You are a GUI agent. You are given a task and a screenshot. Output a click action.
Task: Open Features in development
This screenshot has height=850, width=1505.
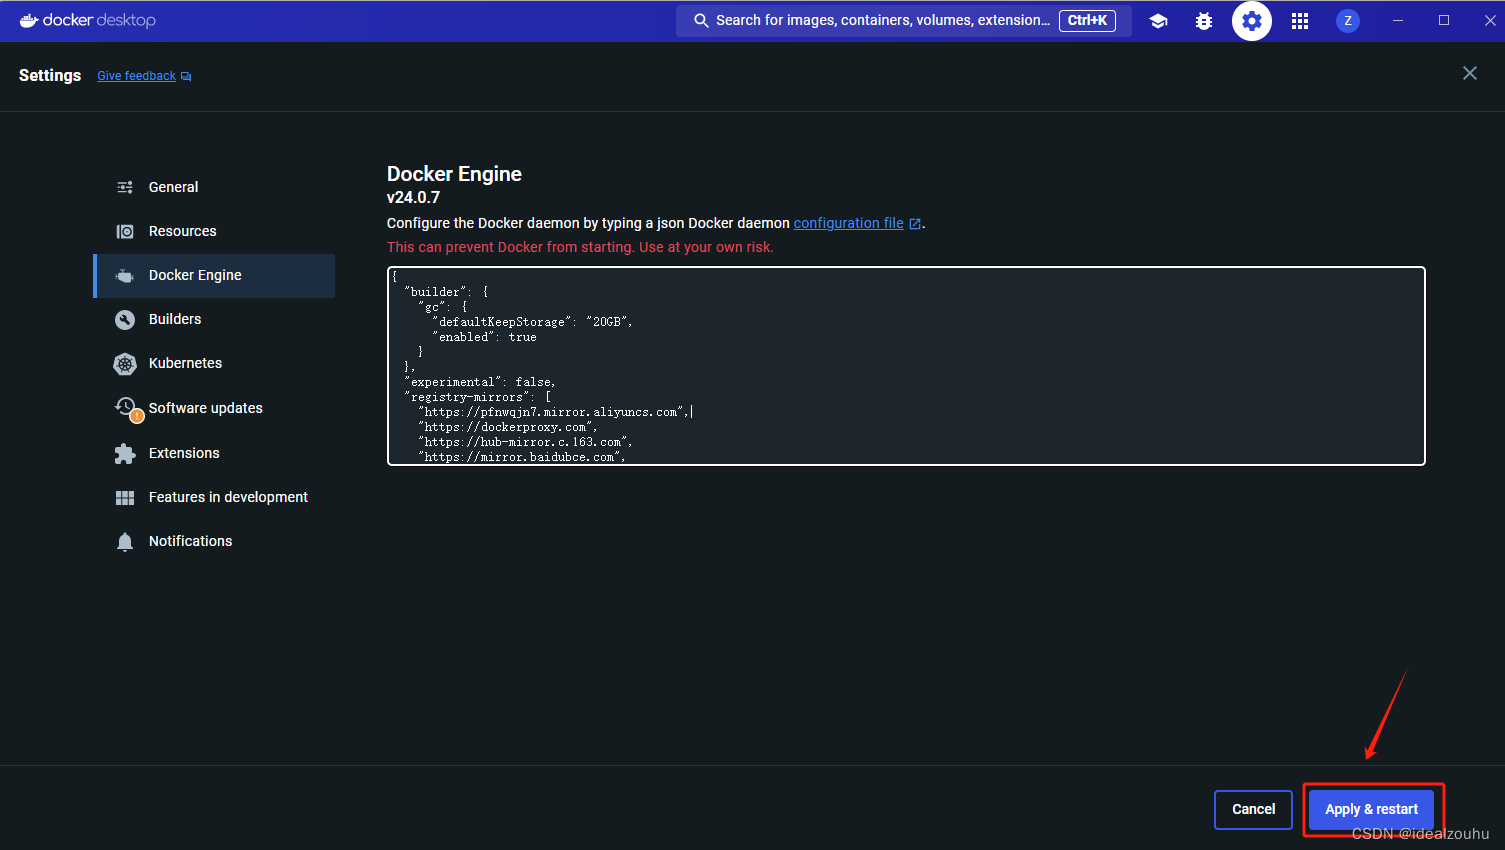[228, 496]
